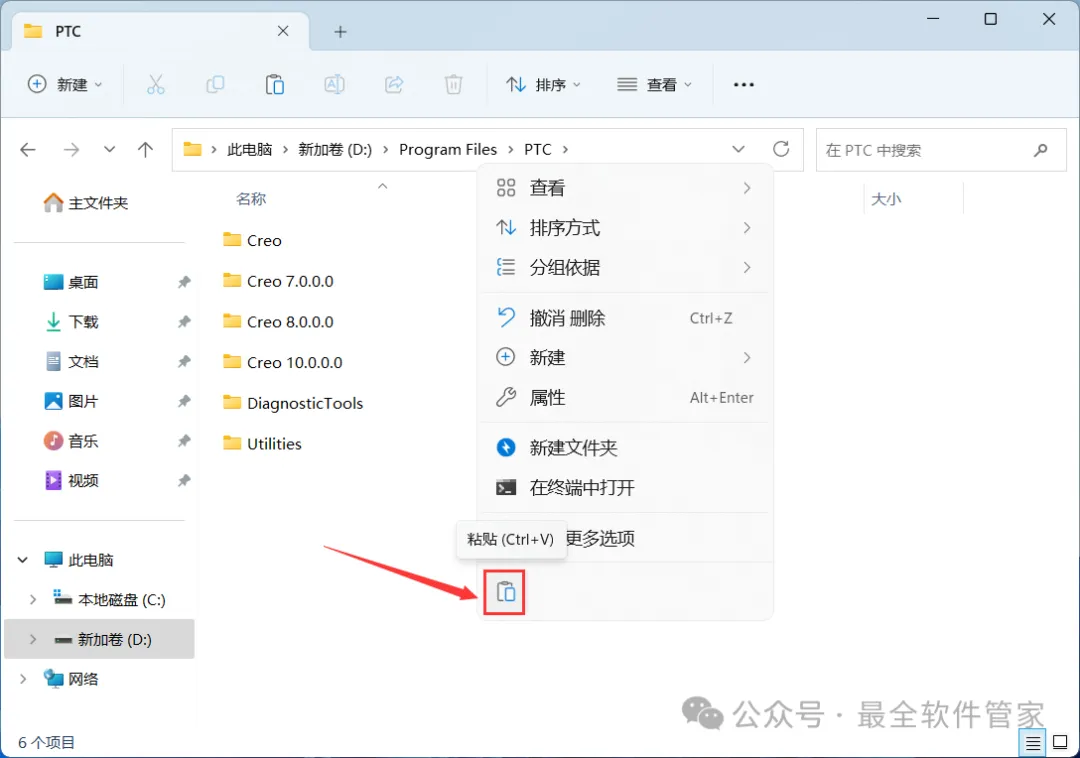Open the 新建 dropdown in toolbar
The image size is (1080, 758).
(x=65, y=85)
